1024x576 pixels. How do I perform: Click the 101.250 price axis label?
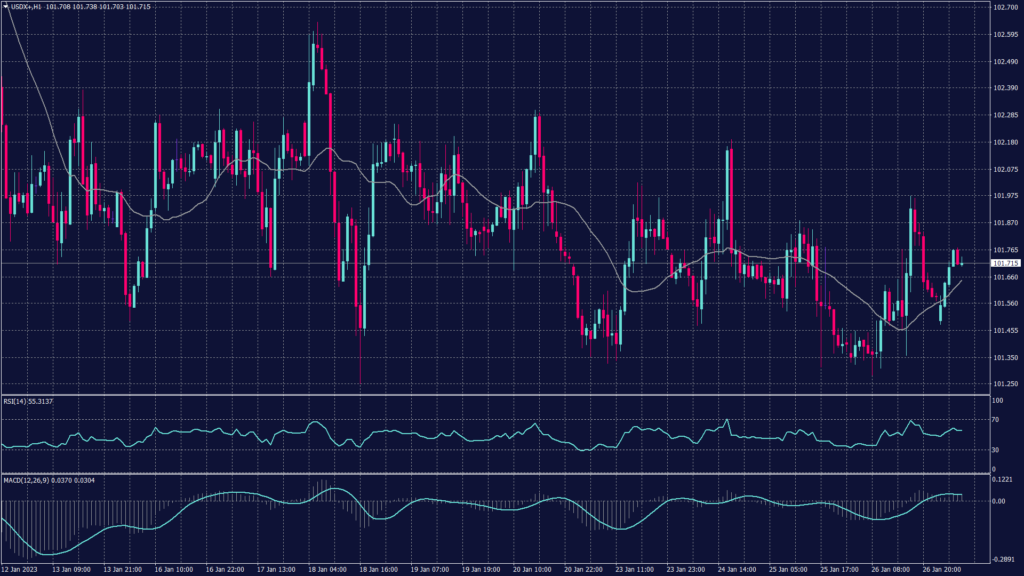click(x=1004, y=384)
